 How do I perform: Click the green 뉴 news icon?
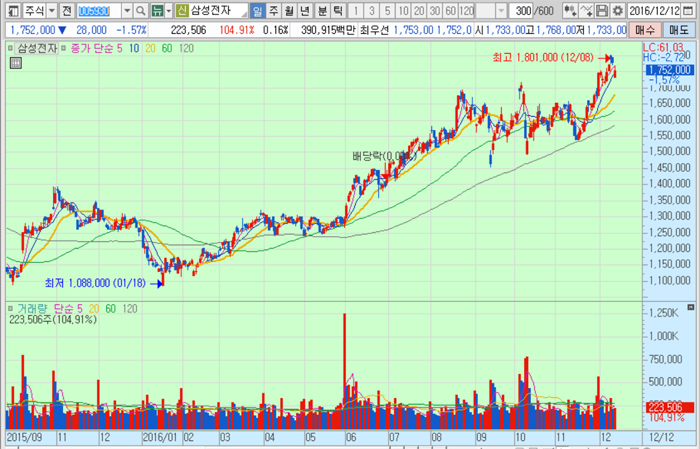click(x=157, y=10)
